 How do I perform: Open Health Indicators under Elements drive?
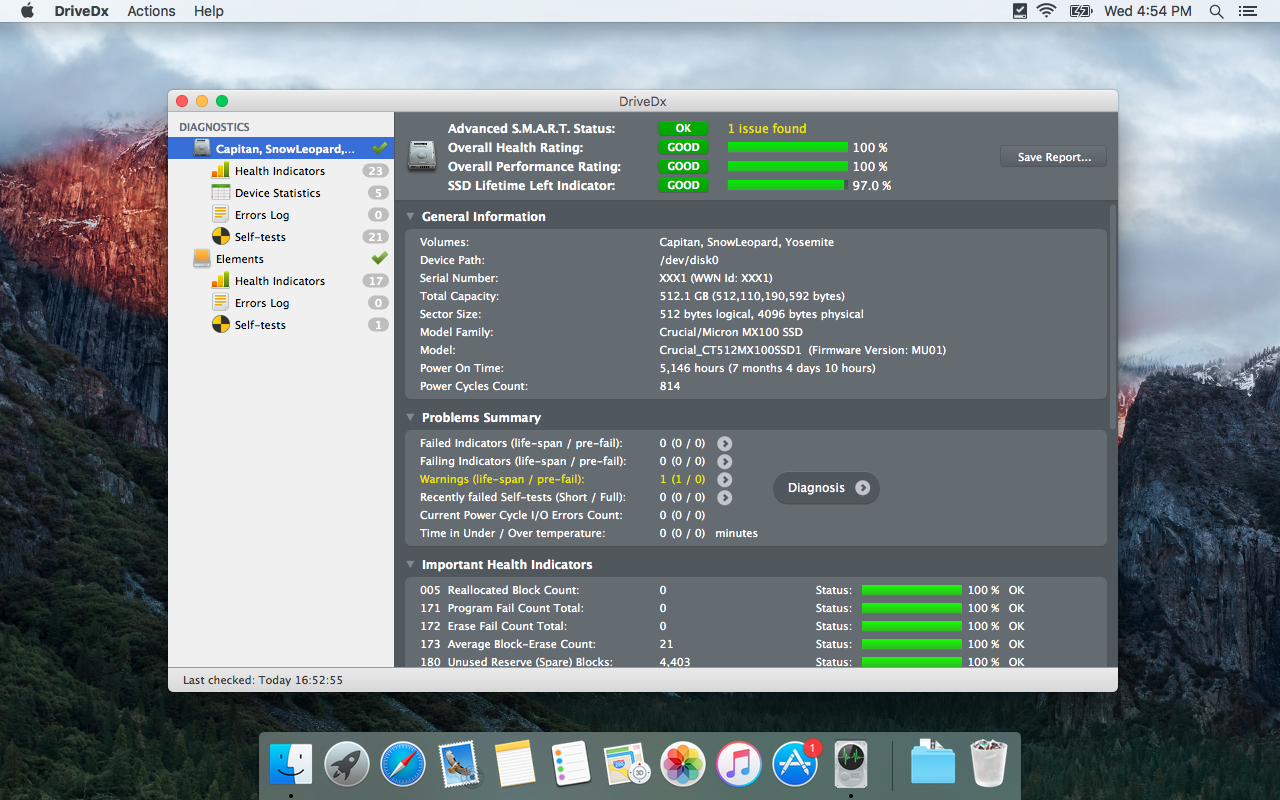click(x=281, y=281)
